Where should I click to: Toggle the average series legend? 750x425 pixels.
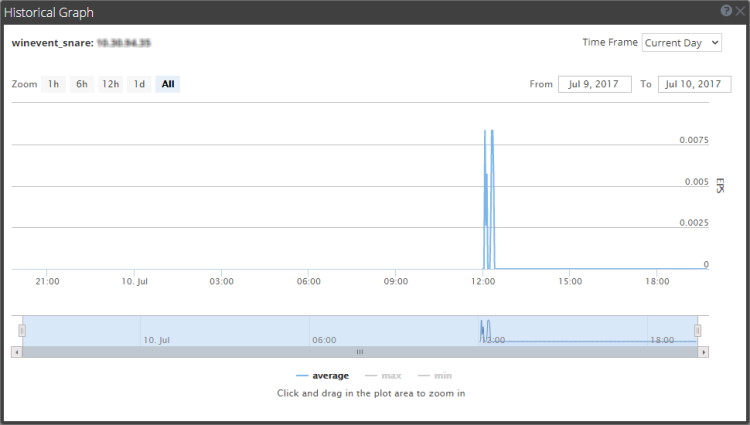coord(322,376)
